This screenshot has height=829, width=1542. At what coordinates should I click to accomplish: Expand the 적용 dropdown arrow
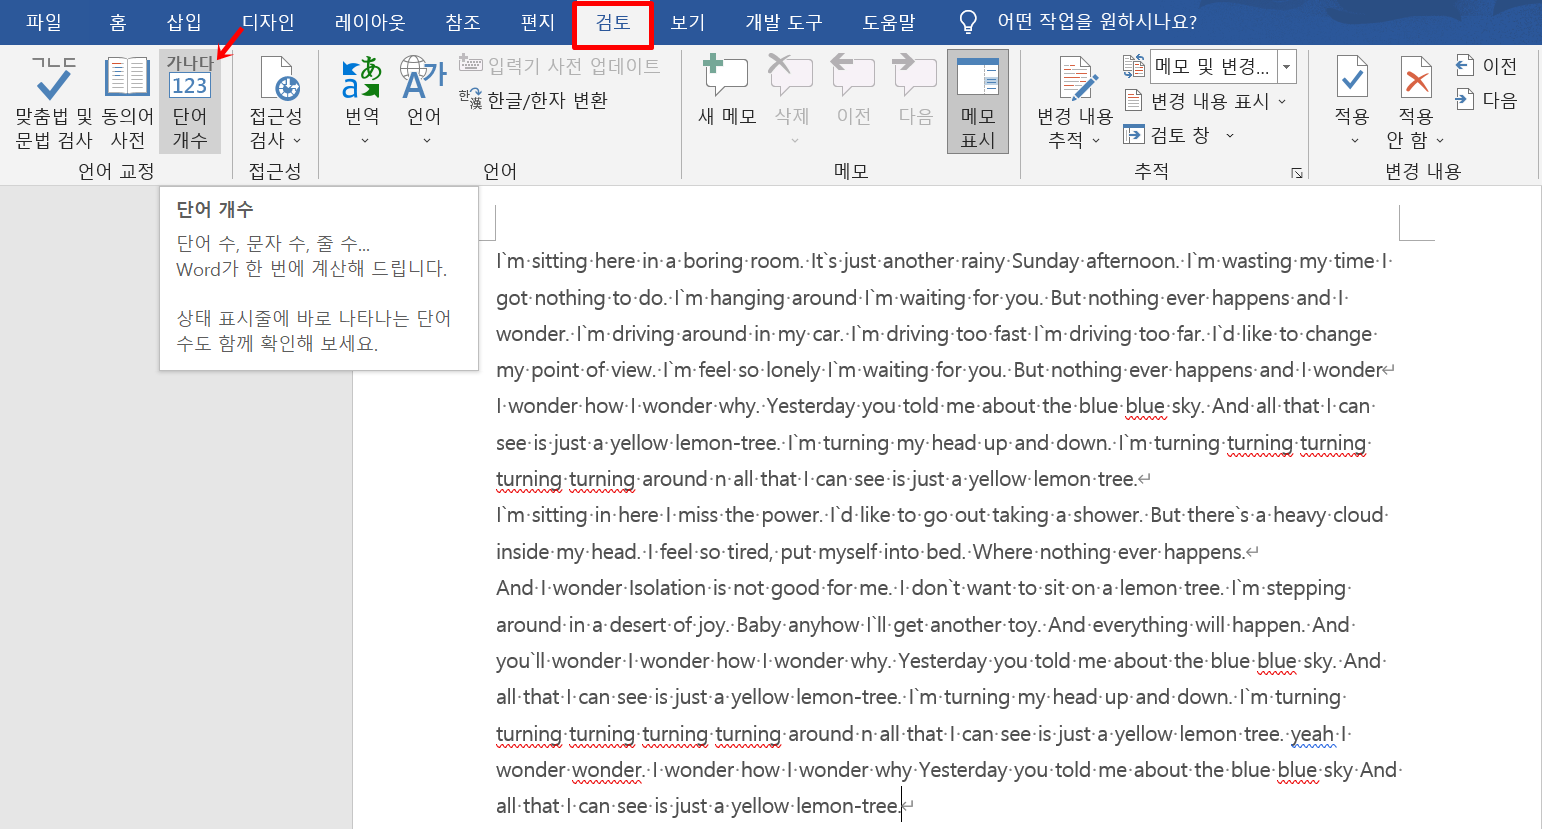(1354, 141)
